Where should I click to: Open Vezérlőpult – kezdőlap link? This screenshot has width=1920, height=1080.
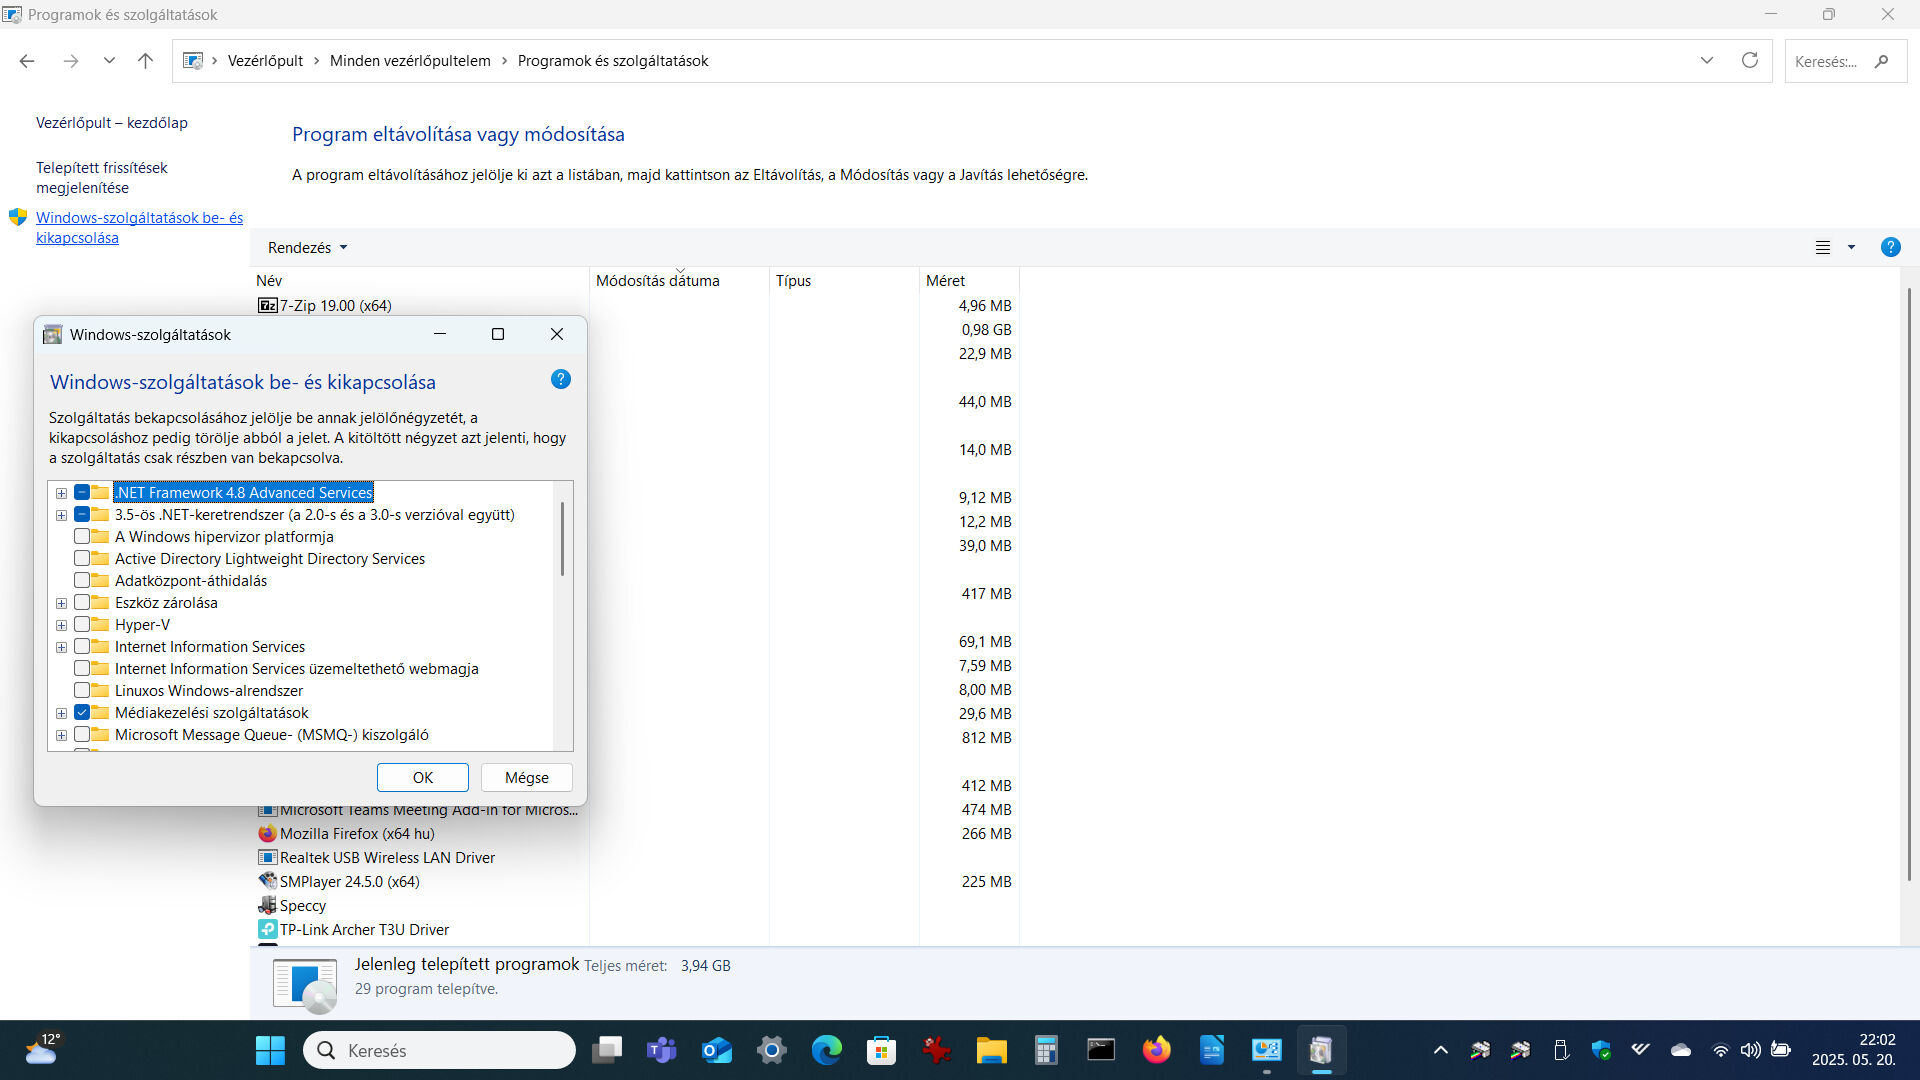tap(112, 123)
